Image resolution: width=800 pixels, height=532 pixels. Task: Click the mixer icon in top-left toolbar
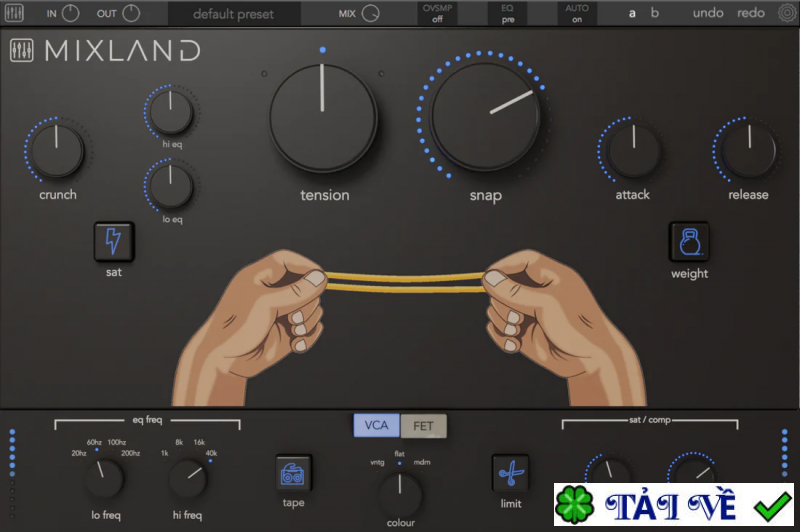pos(14,13)
